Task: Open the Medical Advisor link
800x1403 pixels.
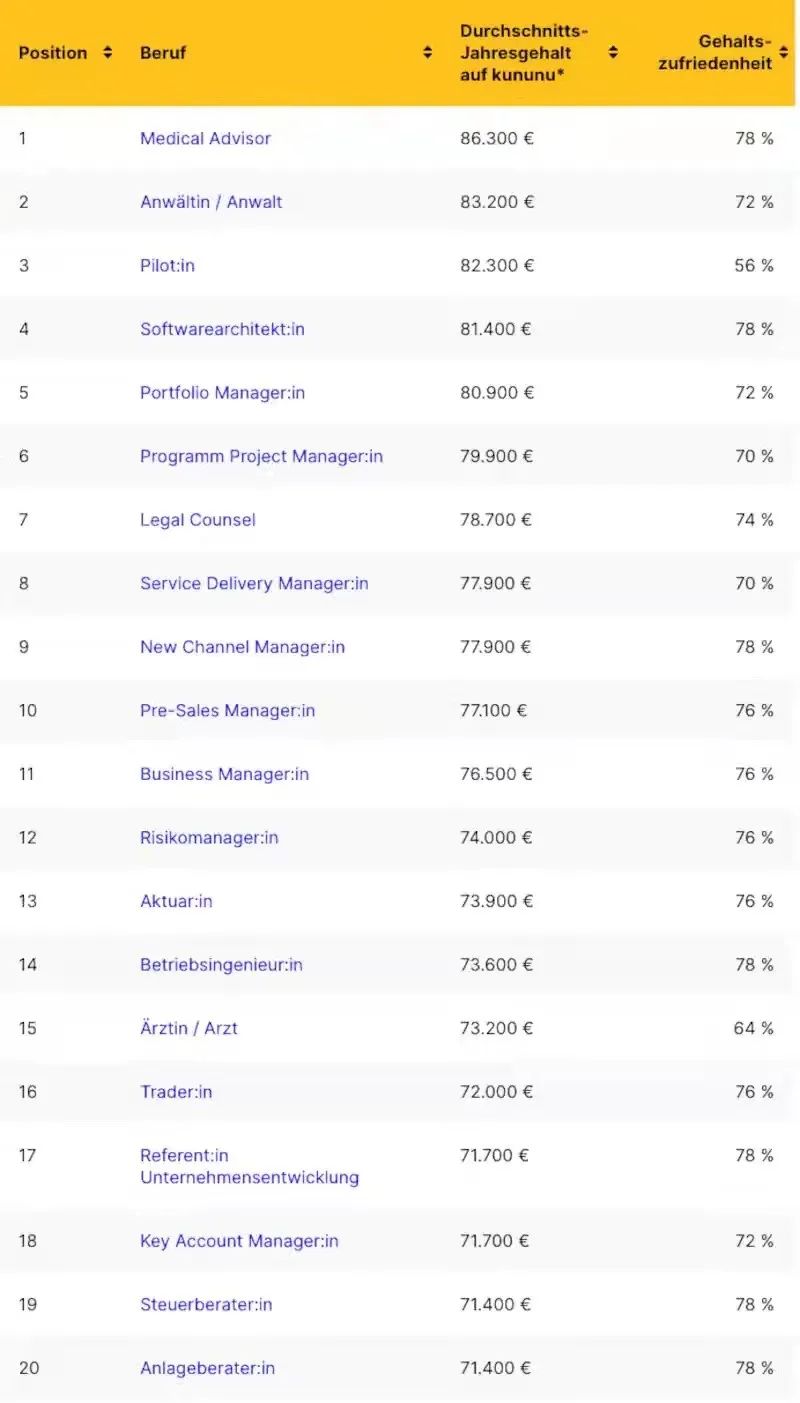Action: click(205, 139)
